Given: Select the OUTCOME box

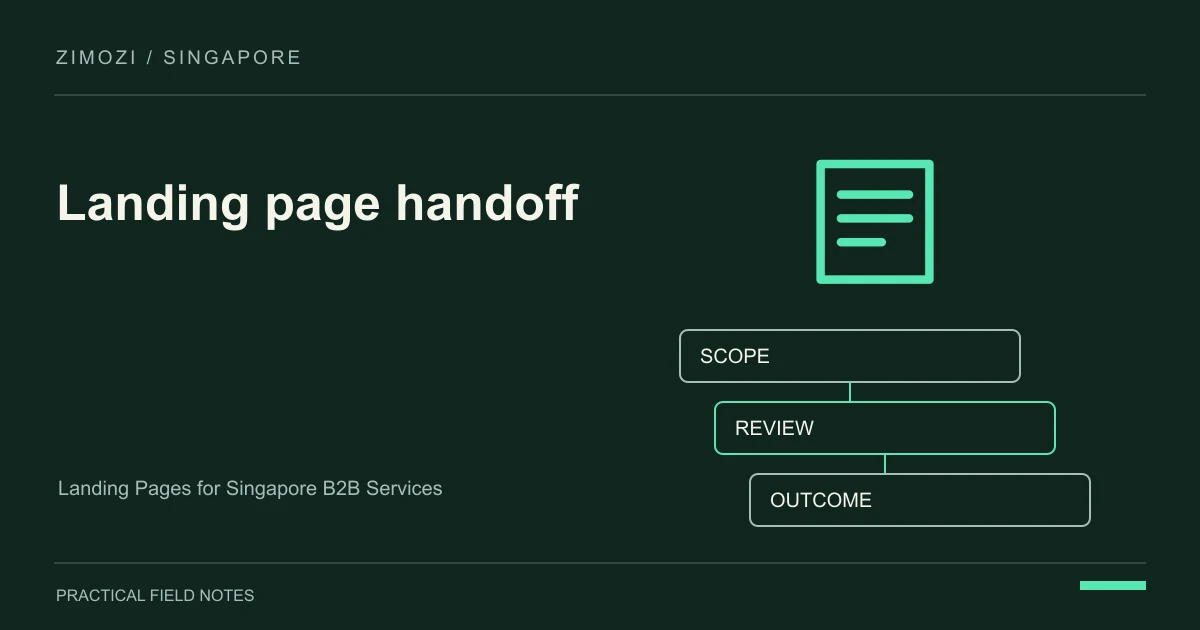Looking at the screenshot, I should pos(920,500).
